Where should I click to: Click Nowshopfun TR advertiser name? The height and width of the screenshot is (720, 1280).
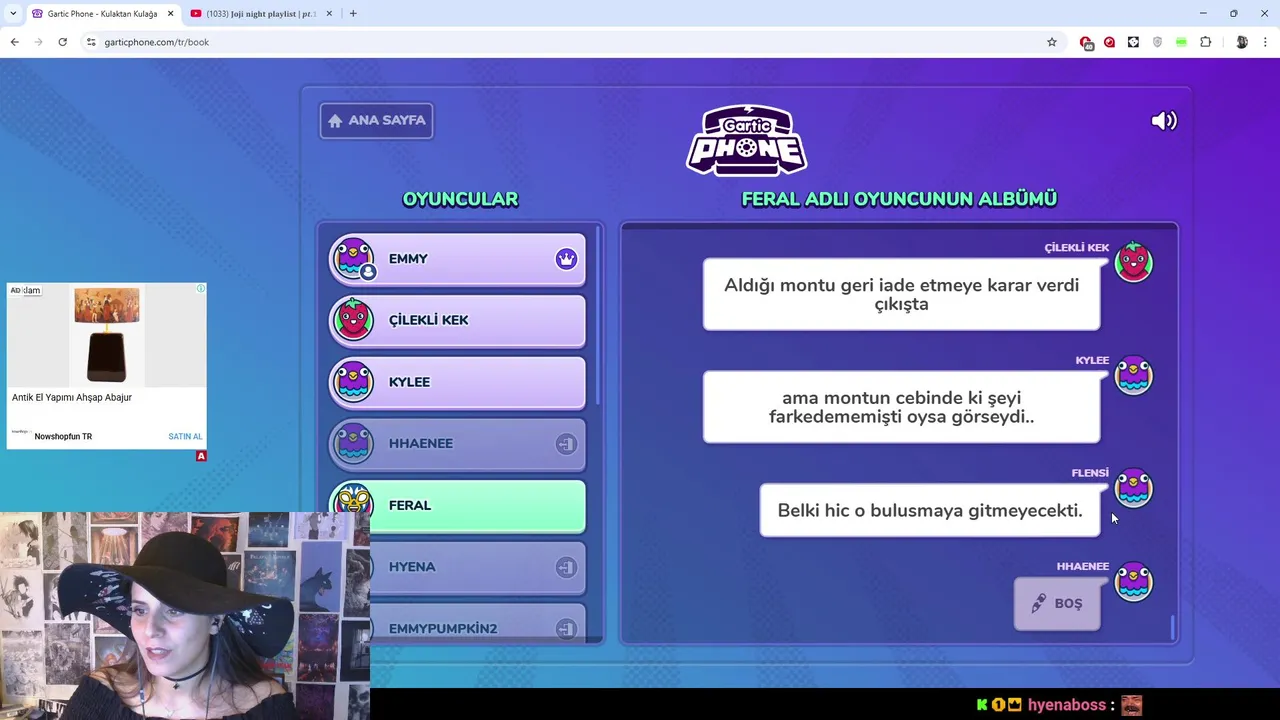click(x=63, y=437)
